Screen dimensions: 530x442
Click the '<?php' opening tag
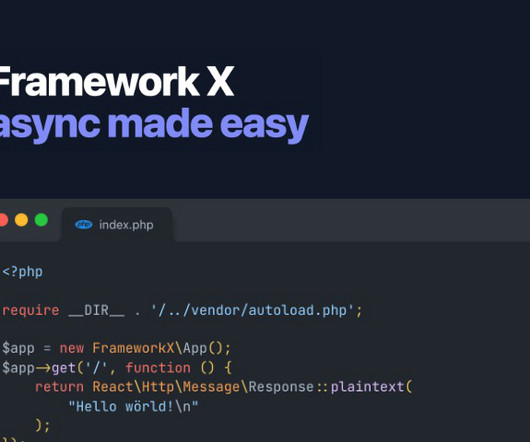tap(23, 272)
